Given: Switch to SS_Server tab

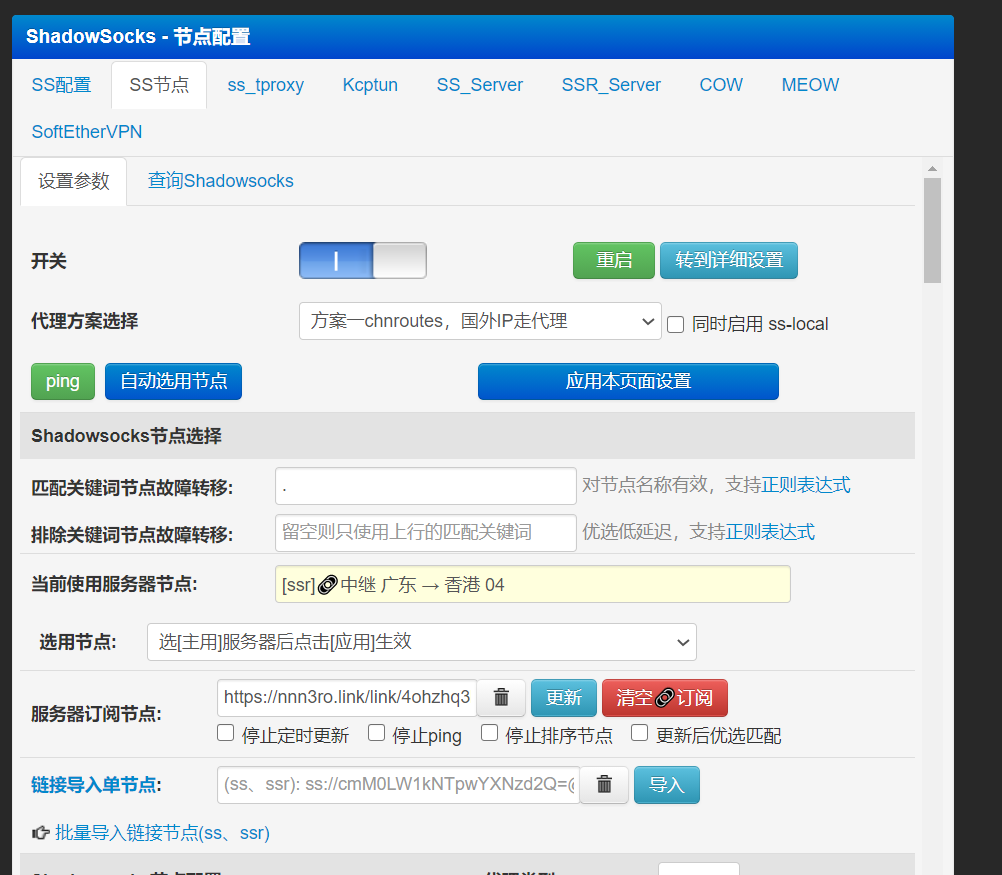Looking at the screenshot, I should [x=480, y=85].
